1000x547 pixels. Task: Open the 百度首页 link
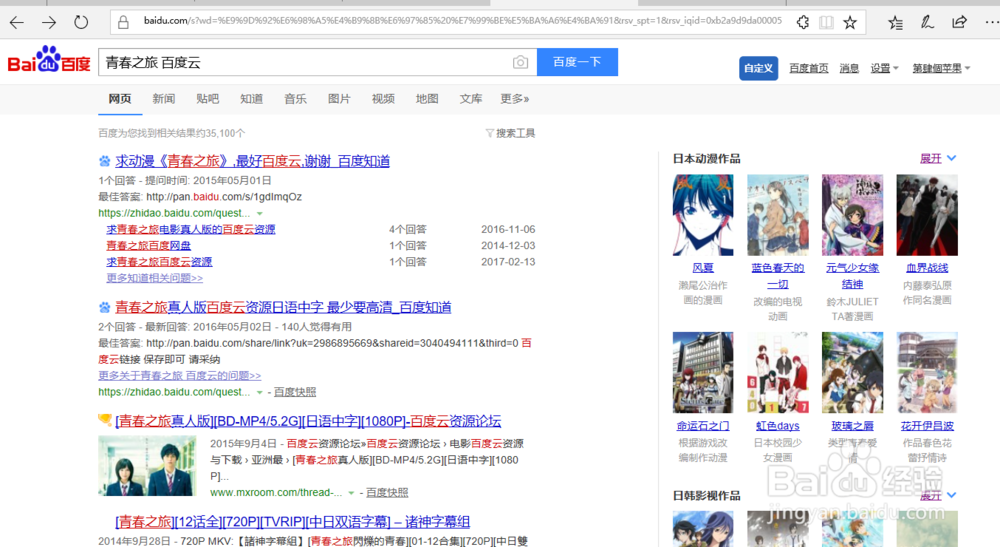tap(809, 68)
